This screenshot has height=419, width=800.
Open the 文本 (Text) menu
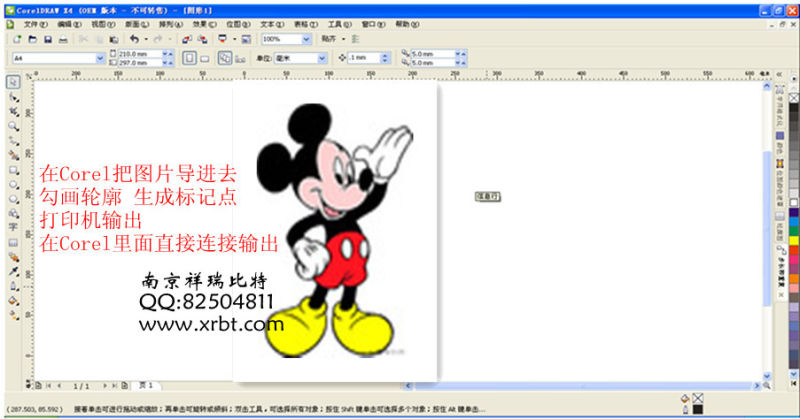[272, 24]
